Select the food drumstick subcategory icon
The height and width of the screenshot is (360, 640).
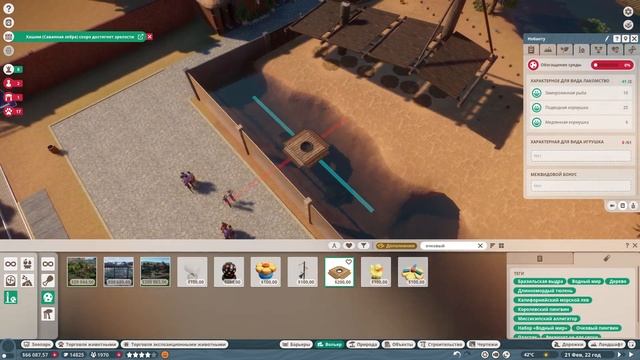point(48,280)
